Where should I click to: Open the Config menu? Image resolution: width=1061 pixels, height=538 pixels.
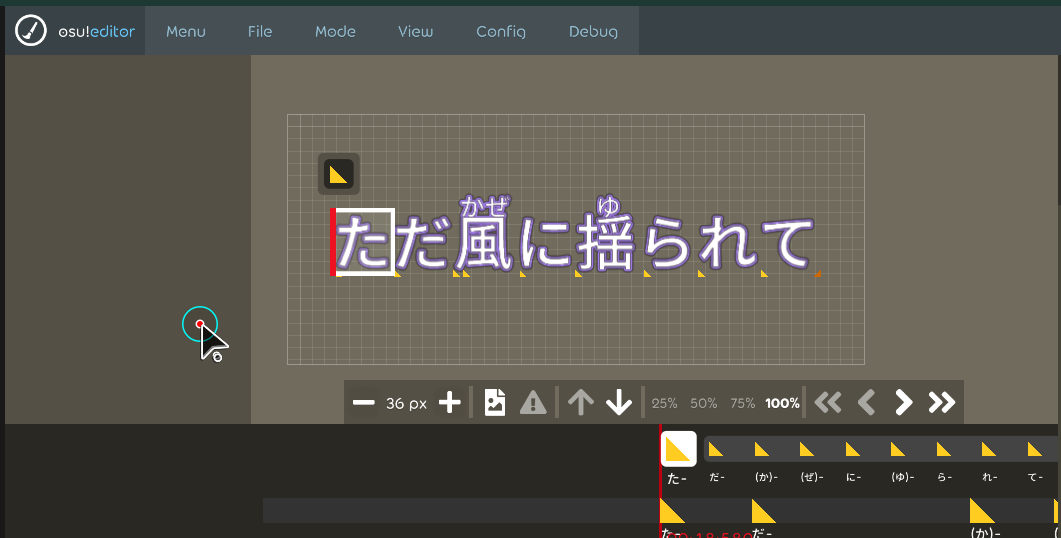coord(500,31)
